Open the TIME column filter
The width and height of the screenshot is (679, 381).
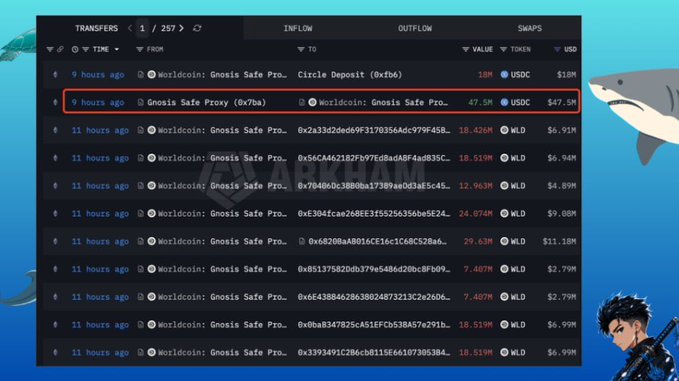86,49
